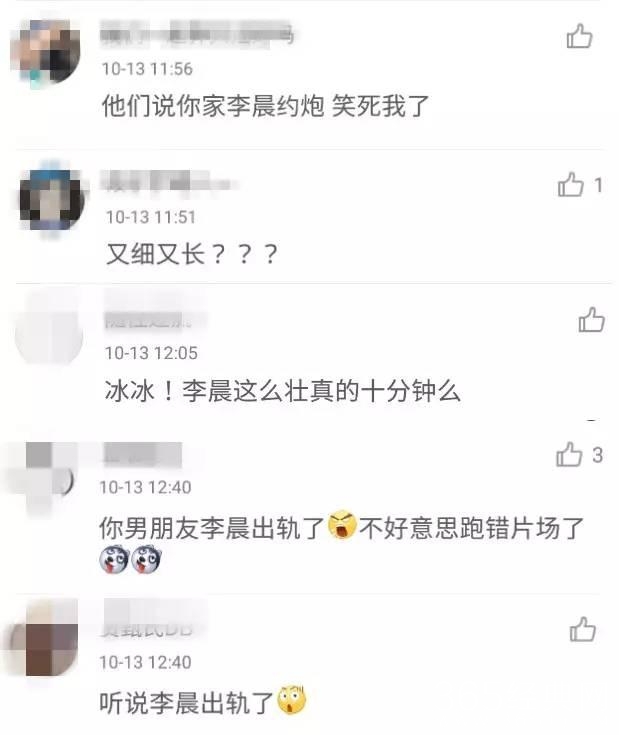
Task: Open username above 10-13 12:05 timestamp
Action: click(x=148, y=320)
